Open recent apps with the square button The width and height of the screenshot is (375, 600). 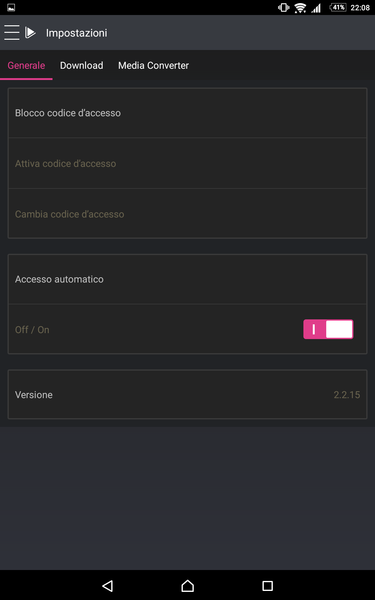click(267, 585)
